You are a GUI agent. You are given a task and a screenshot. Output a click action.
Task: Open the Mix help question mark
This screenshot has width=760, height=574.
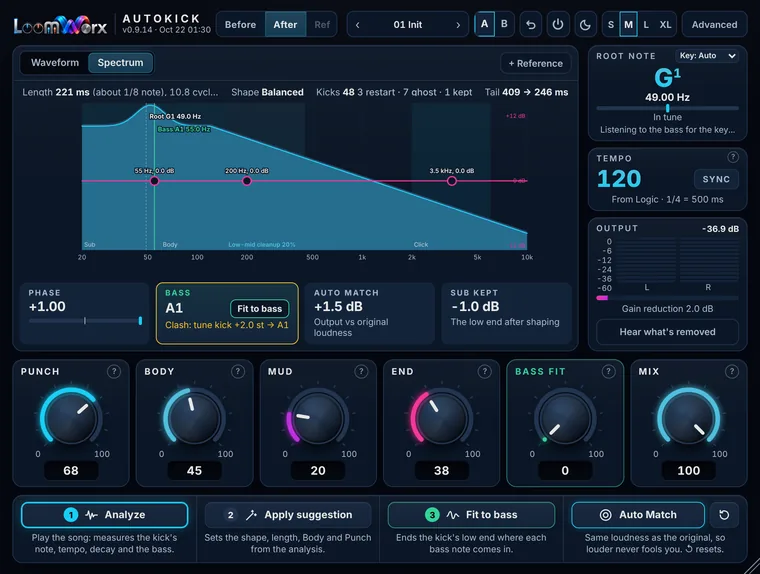(x=731, y=371)
